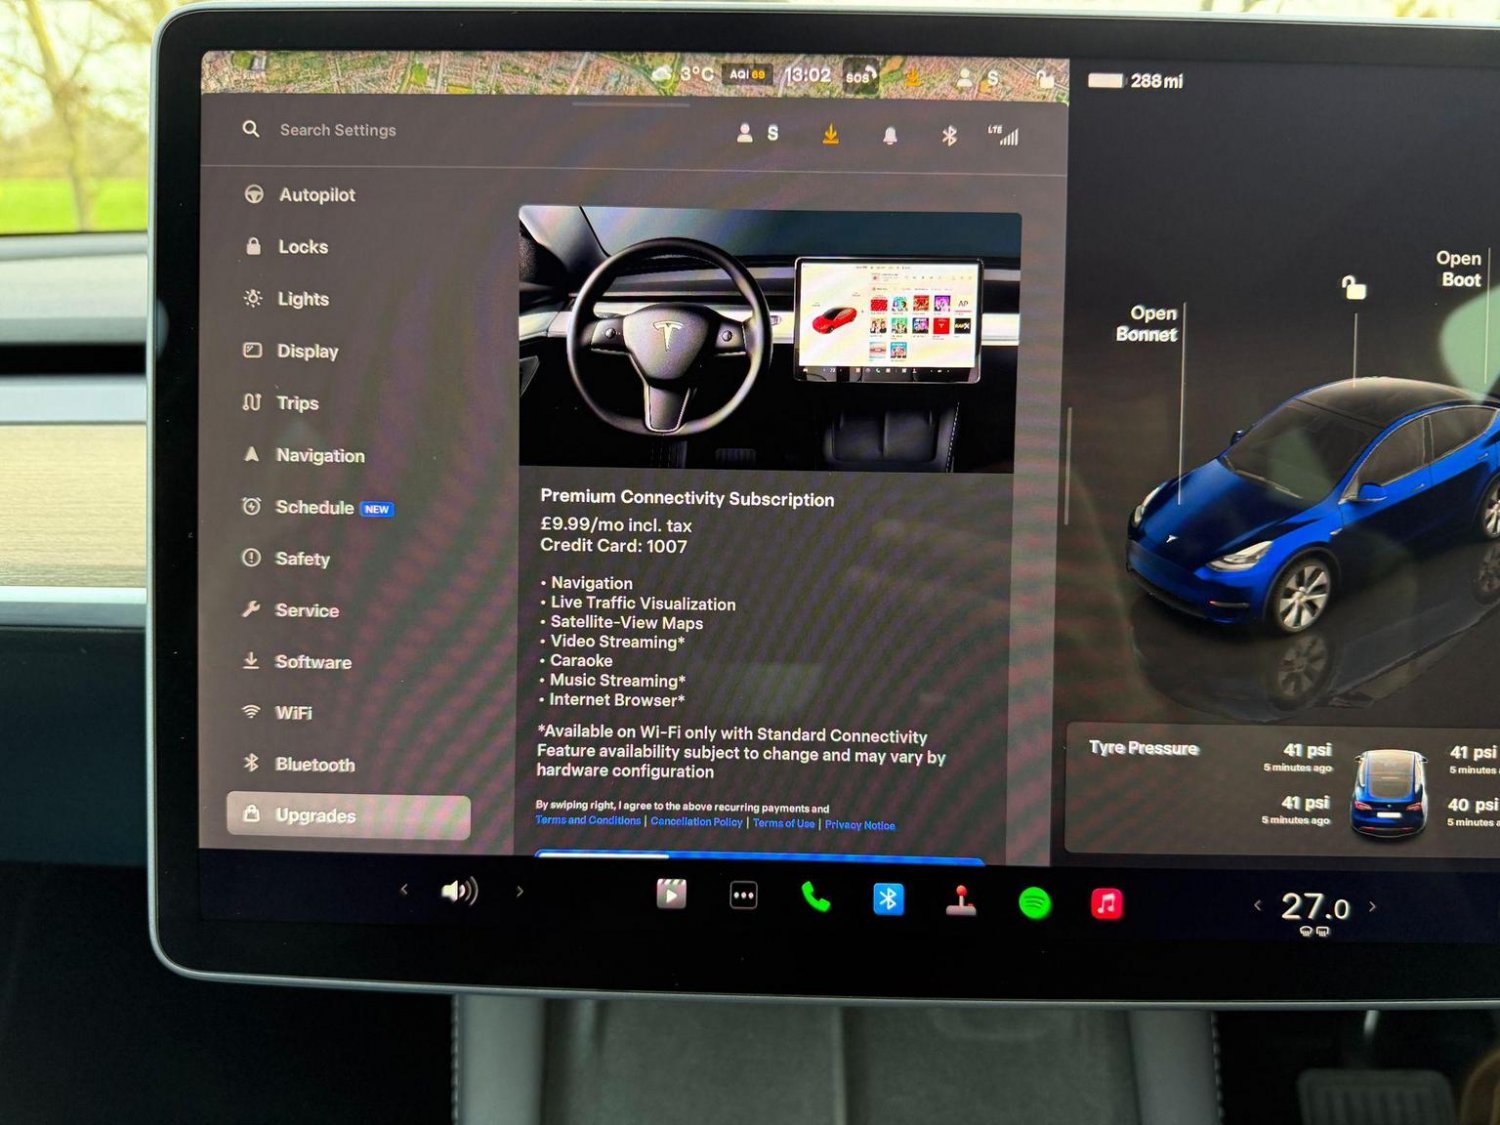Screen dimensions: 1500x1125
Task: Open the Spotify app icon
Action: click(1034, 903)
